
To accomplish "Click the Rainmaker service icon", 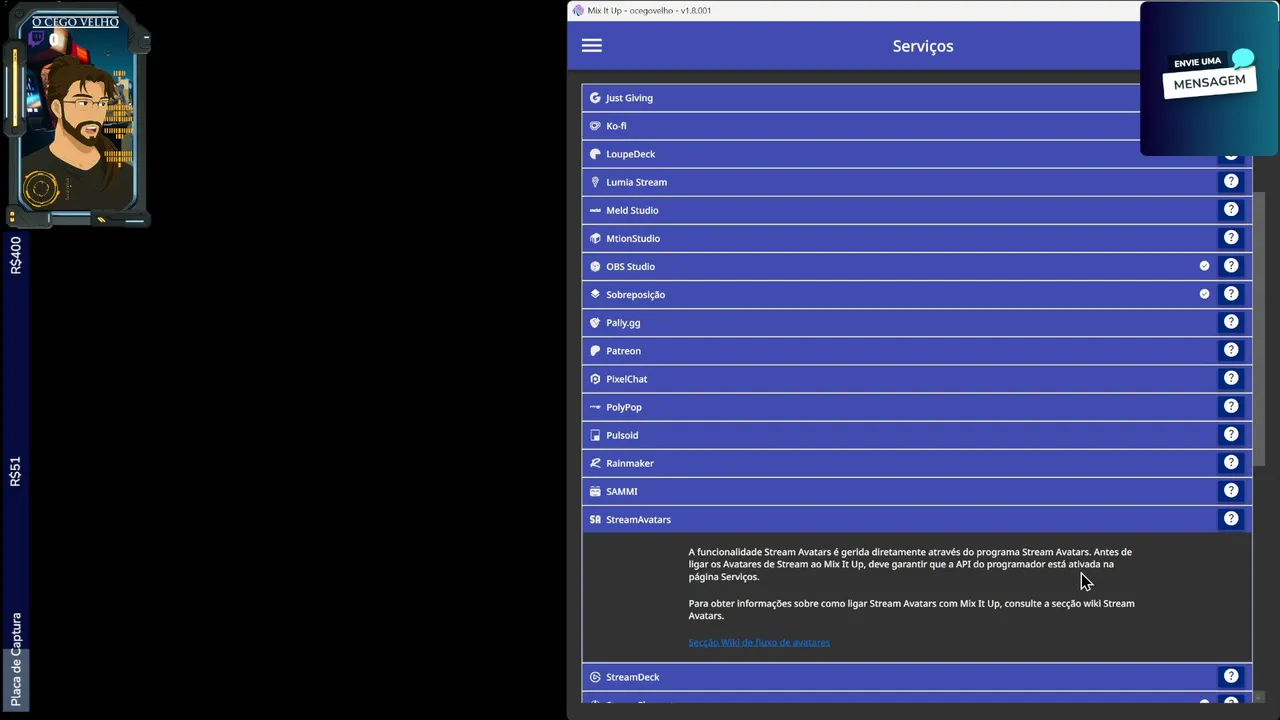I will point(595,463).
